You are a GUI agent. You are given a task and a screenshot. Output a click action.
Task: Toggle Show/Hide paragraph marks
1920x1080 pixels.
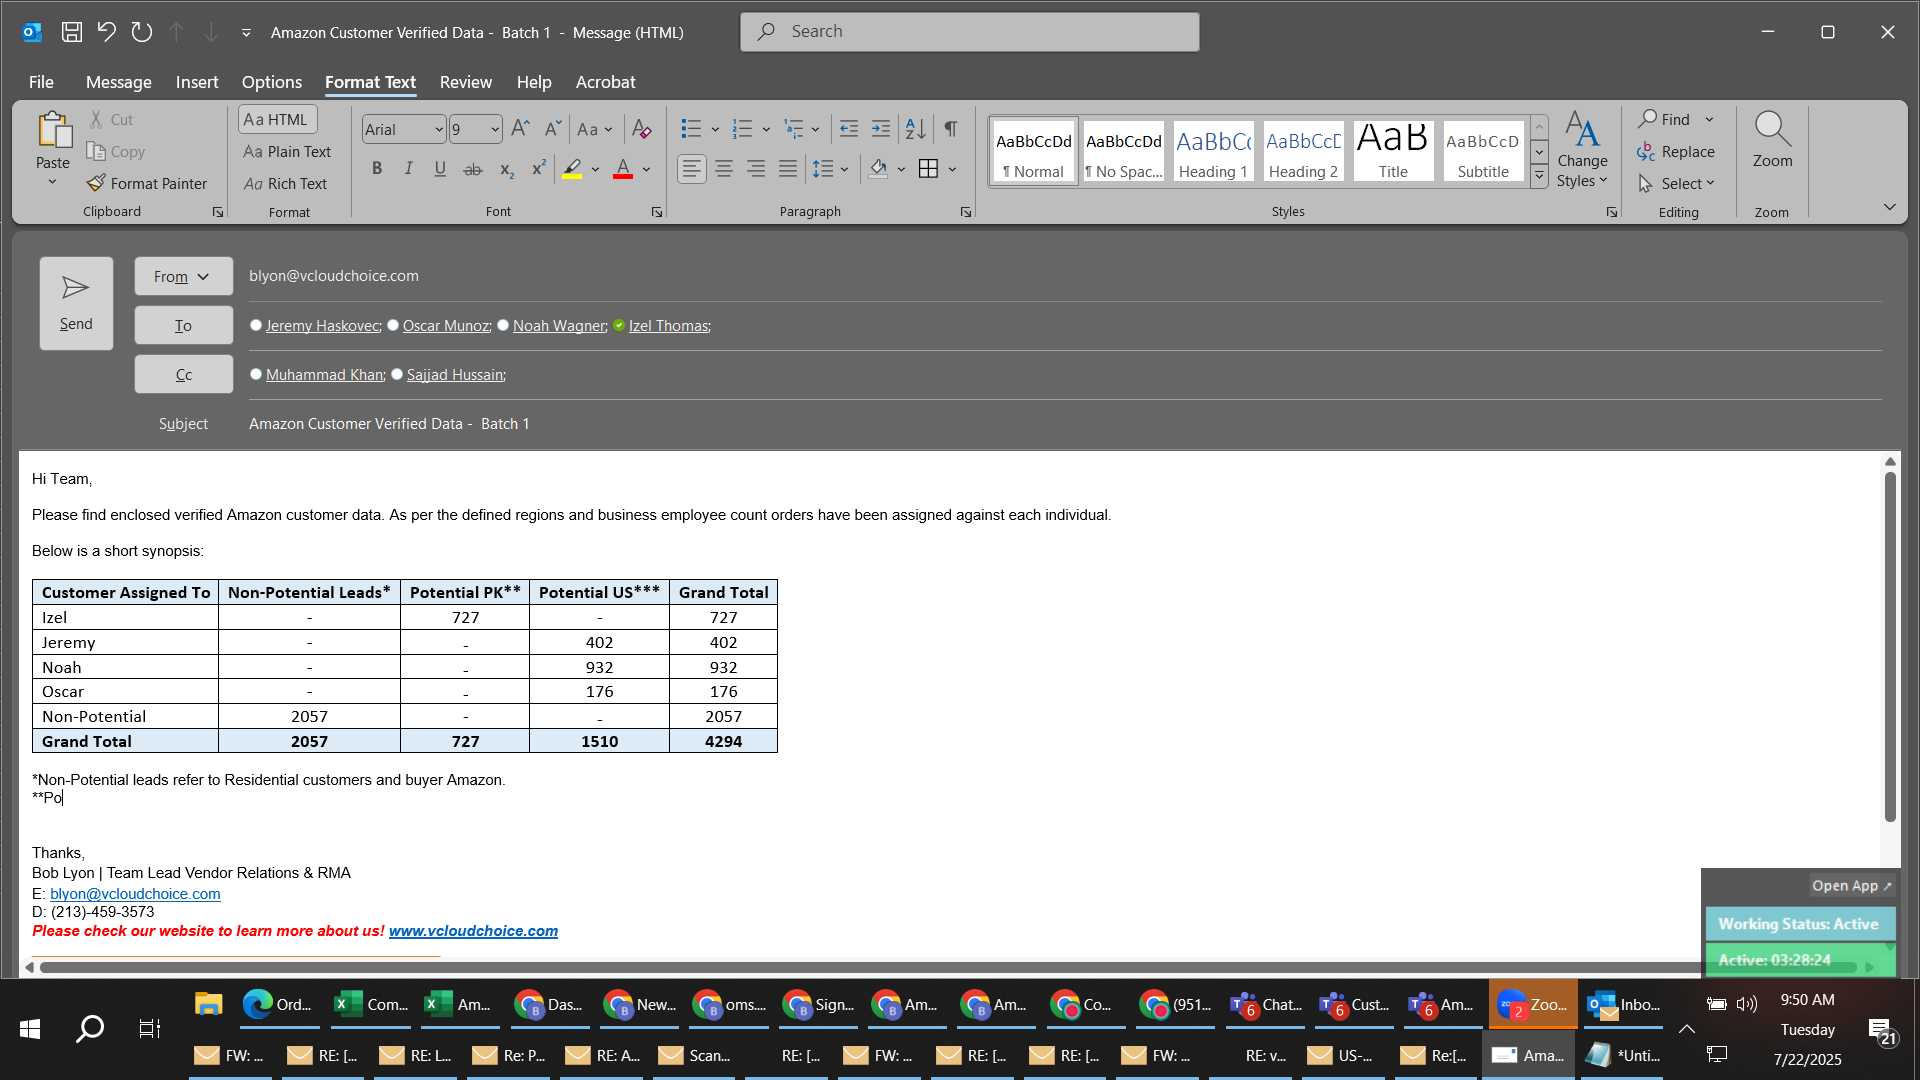pyautogui.click(x=951, y=129)
